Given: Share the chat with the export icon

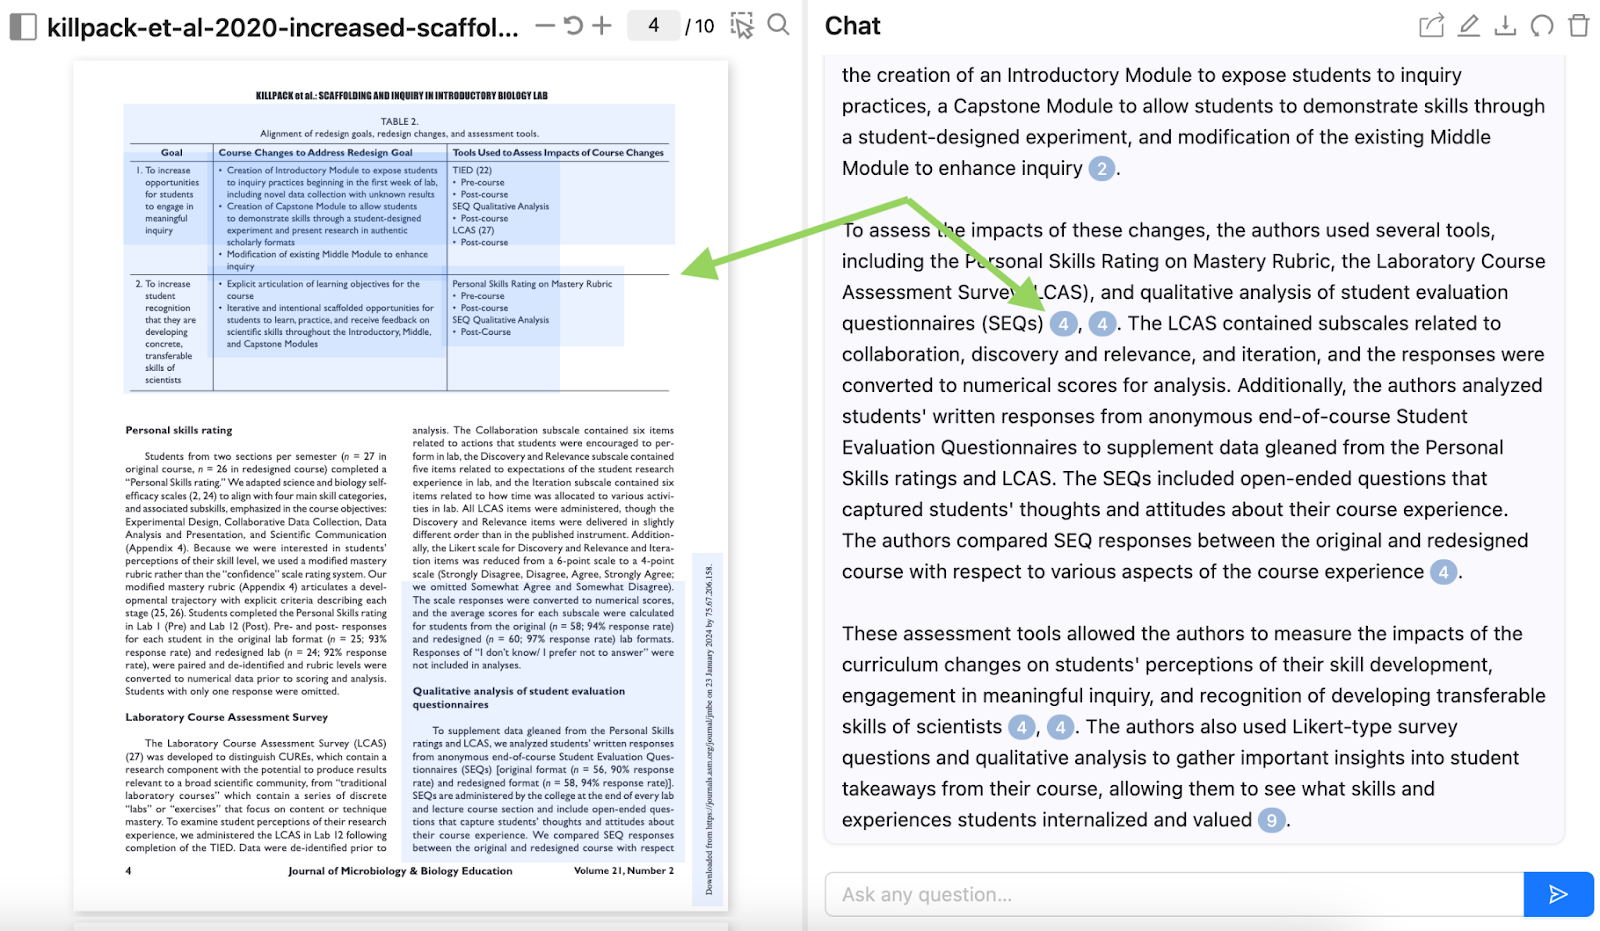Looking at the screenshot, I should pos(1432,25).
